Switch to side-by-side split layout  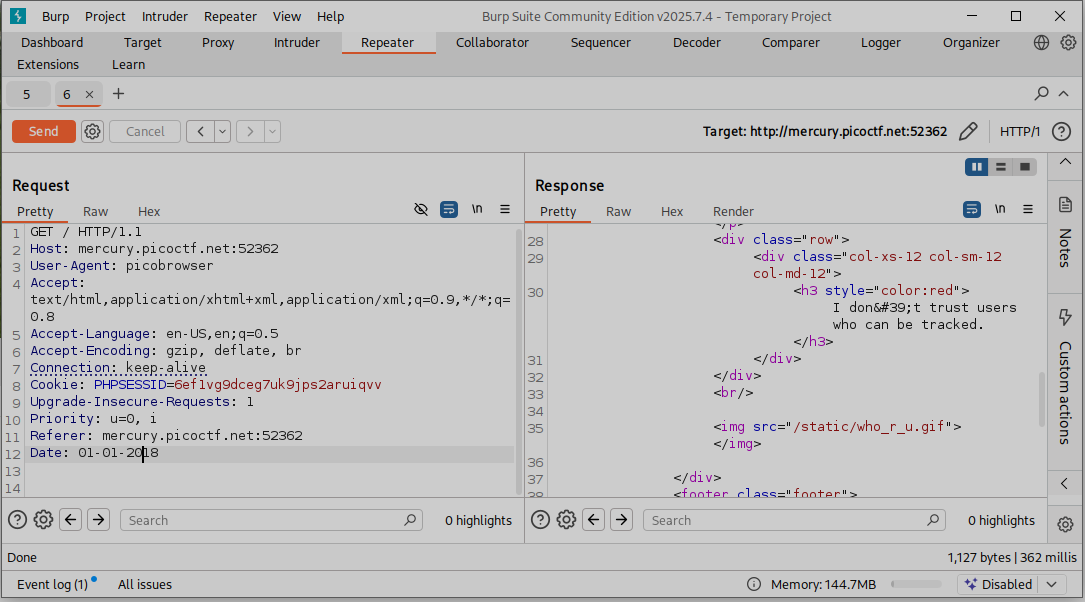click(976, 167)
